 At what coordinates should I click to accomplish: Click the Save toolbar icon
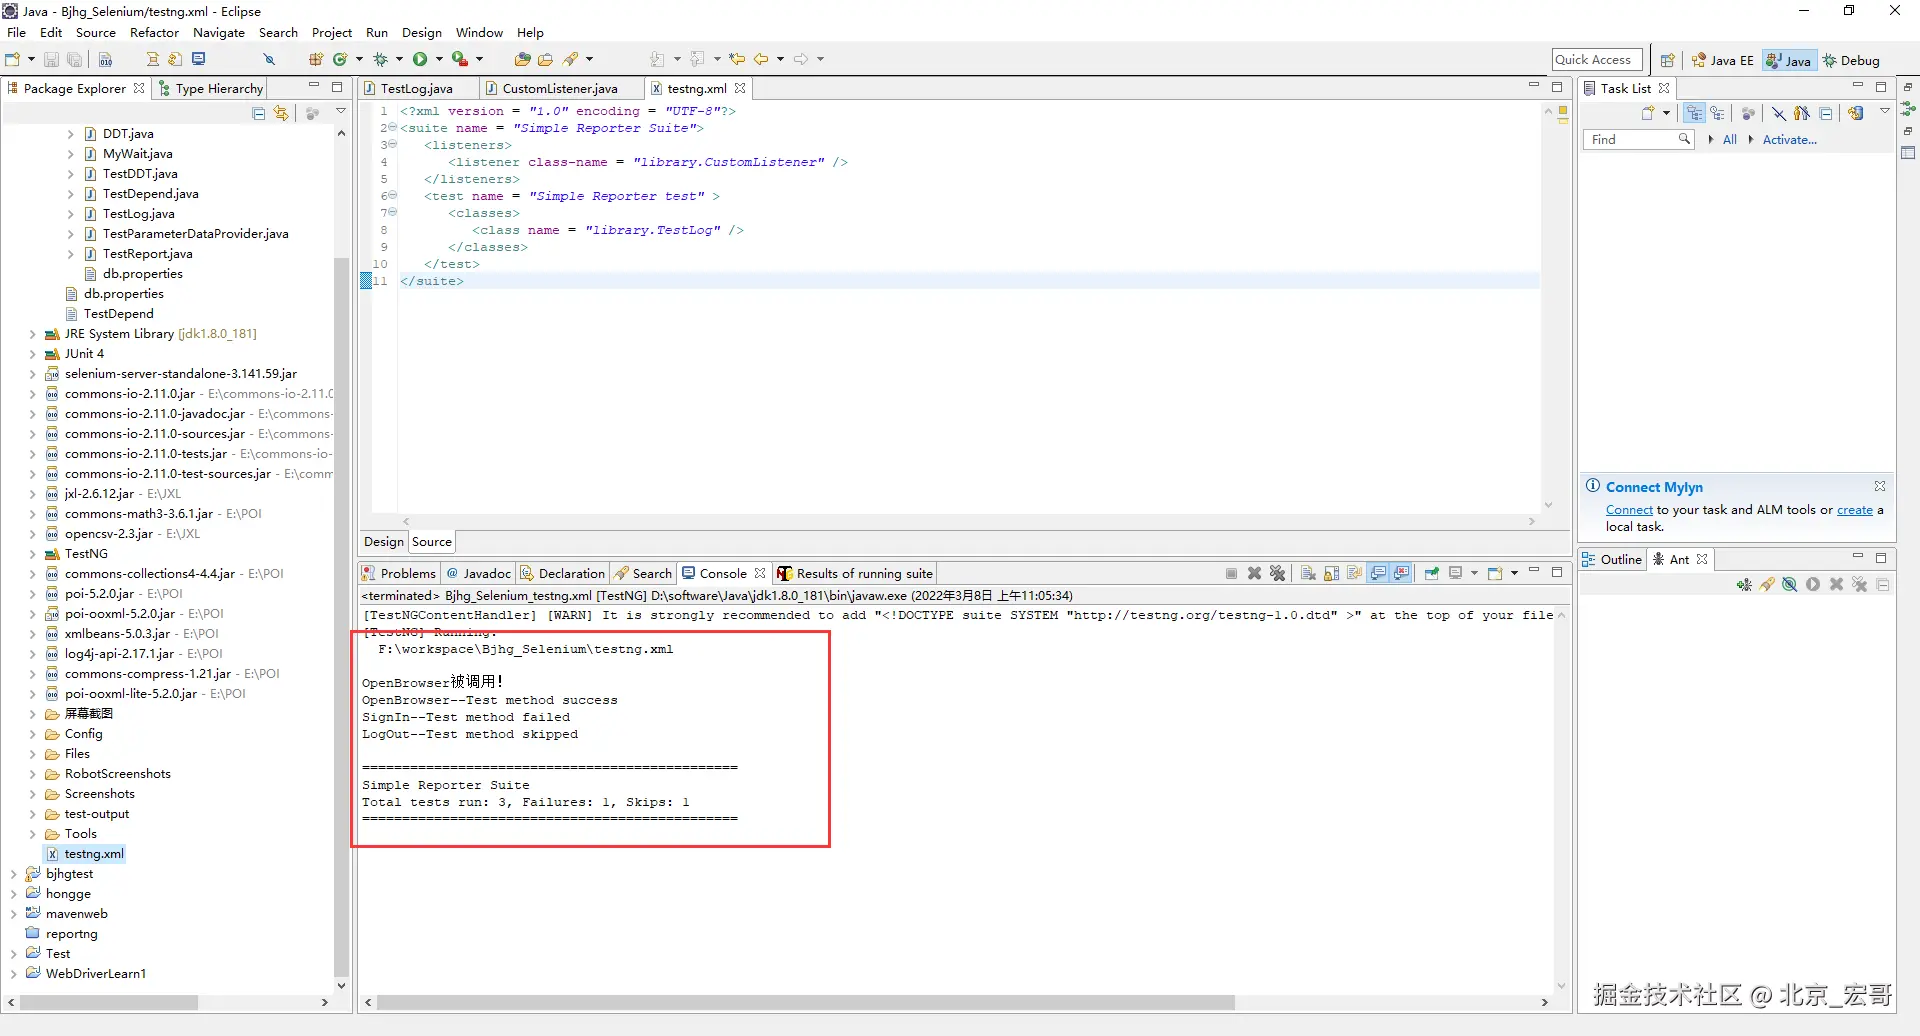(x=51, y=59)
